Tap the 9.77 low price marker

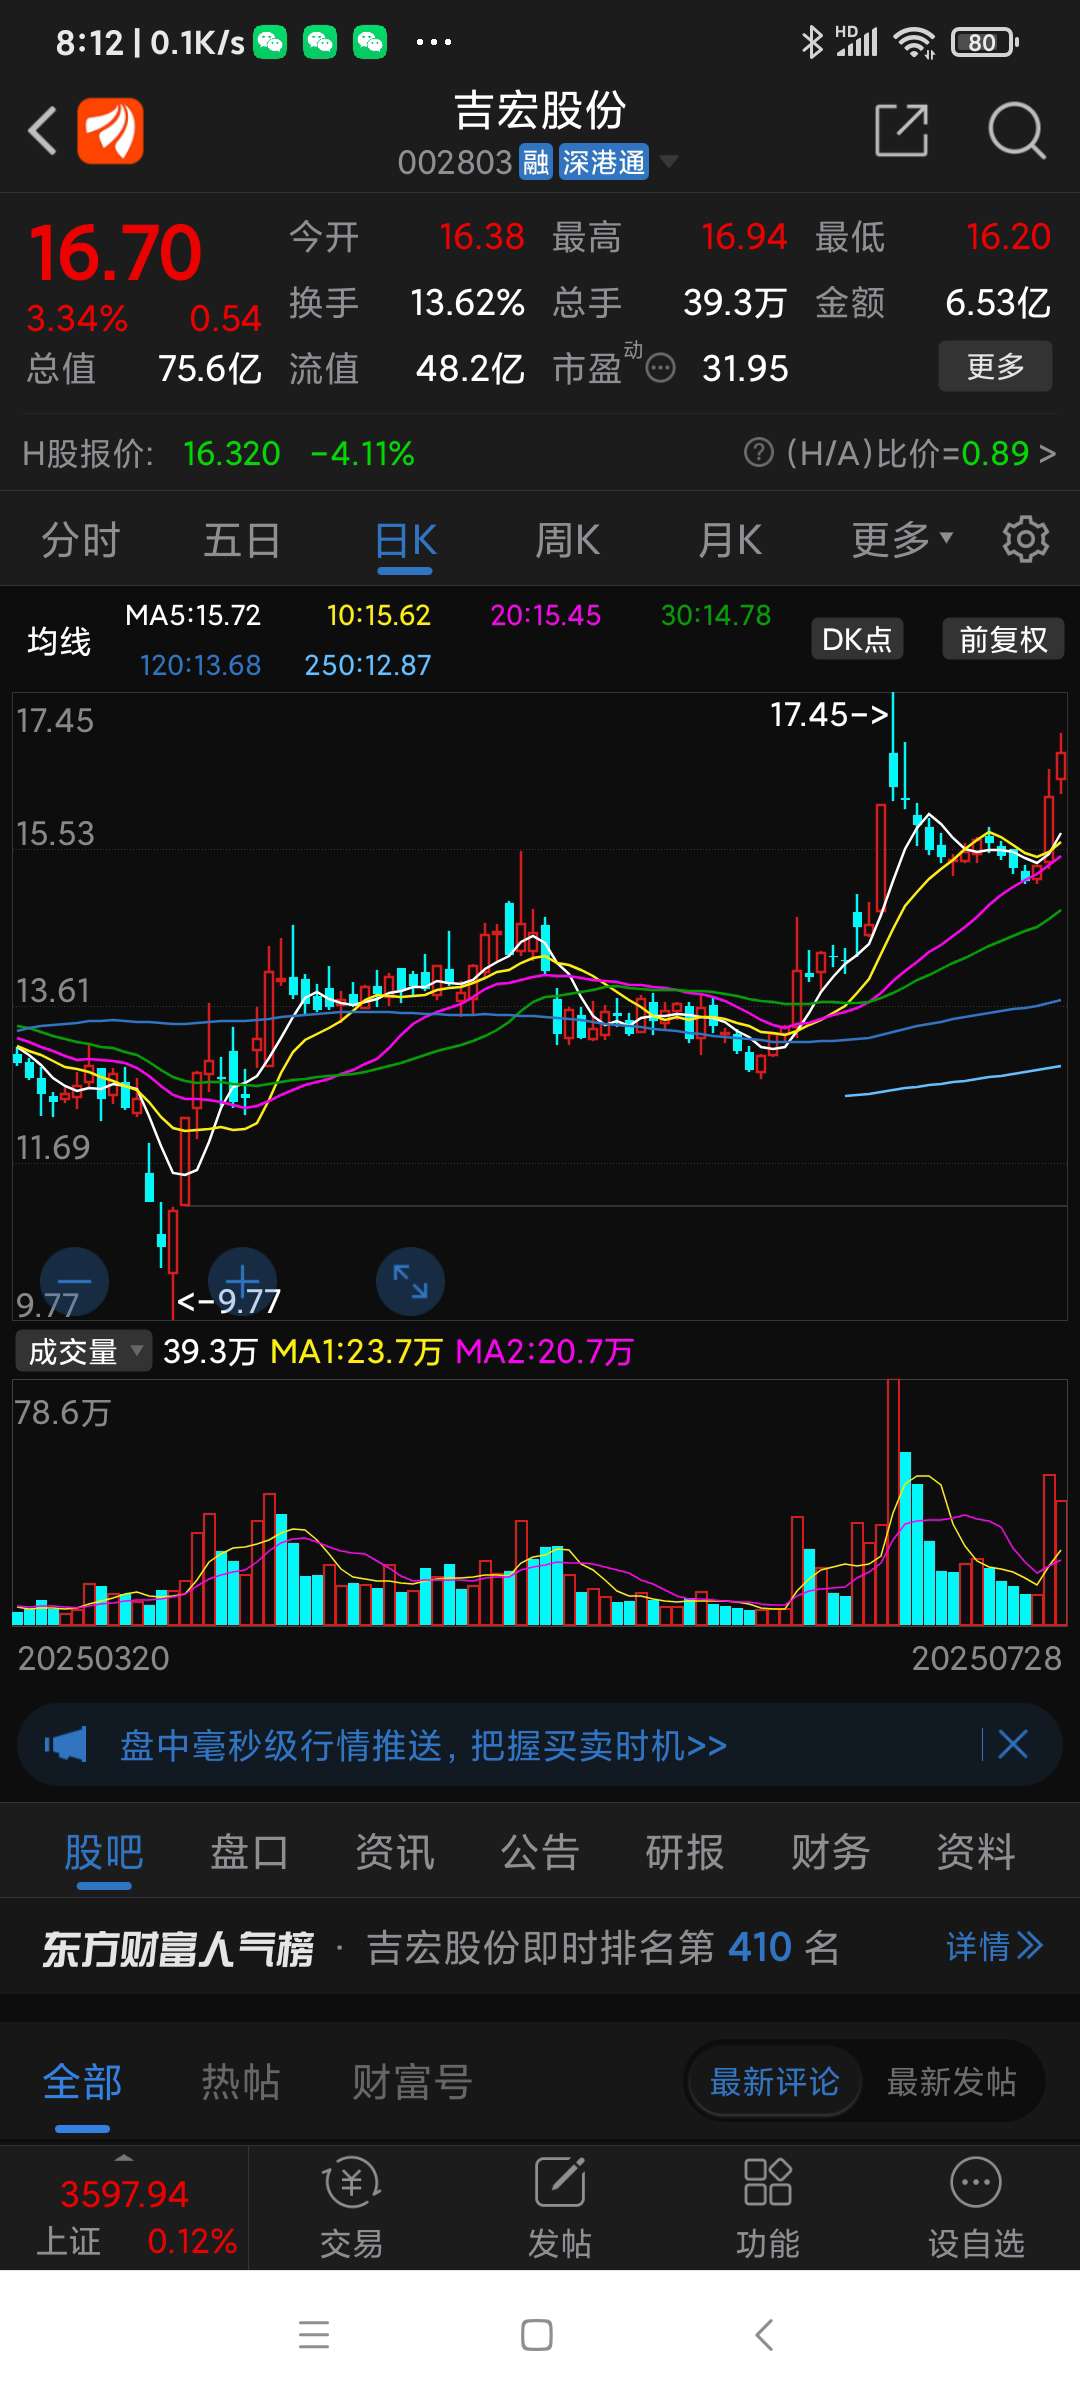pos(229,1300)
